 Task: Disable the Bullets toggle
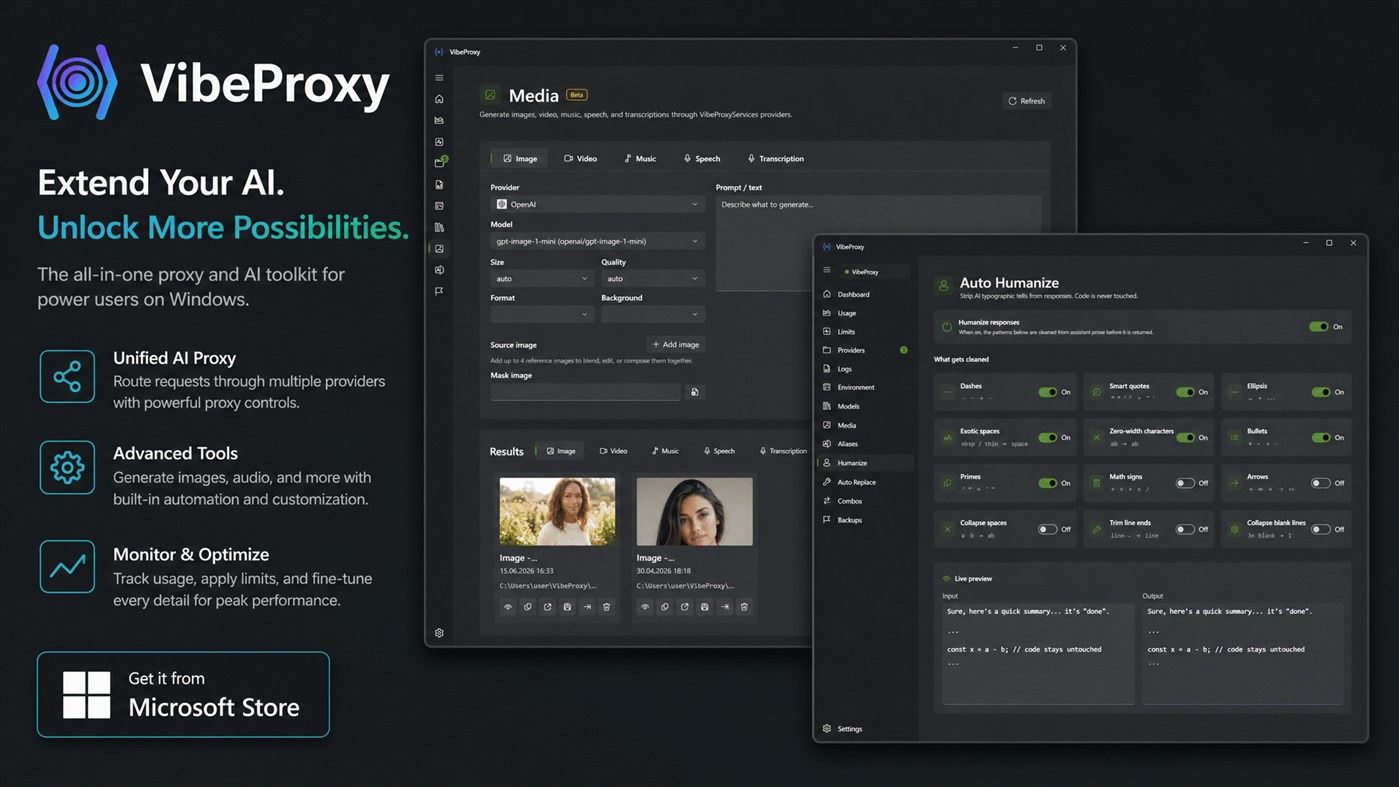pos(1321,437)
